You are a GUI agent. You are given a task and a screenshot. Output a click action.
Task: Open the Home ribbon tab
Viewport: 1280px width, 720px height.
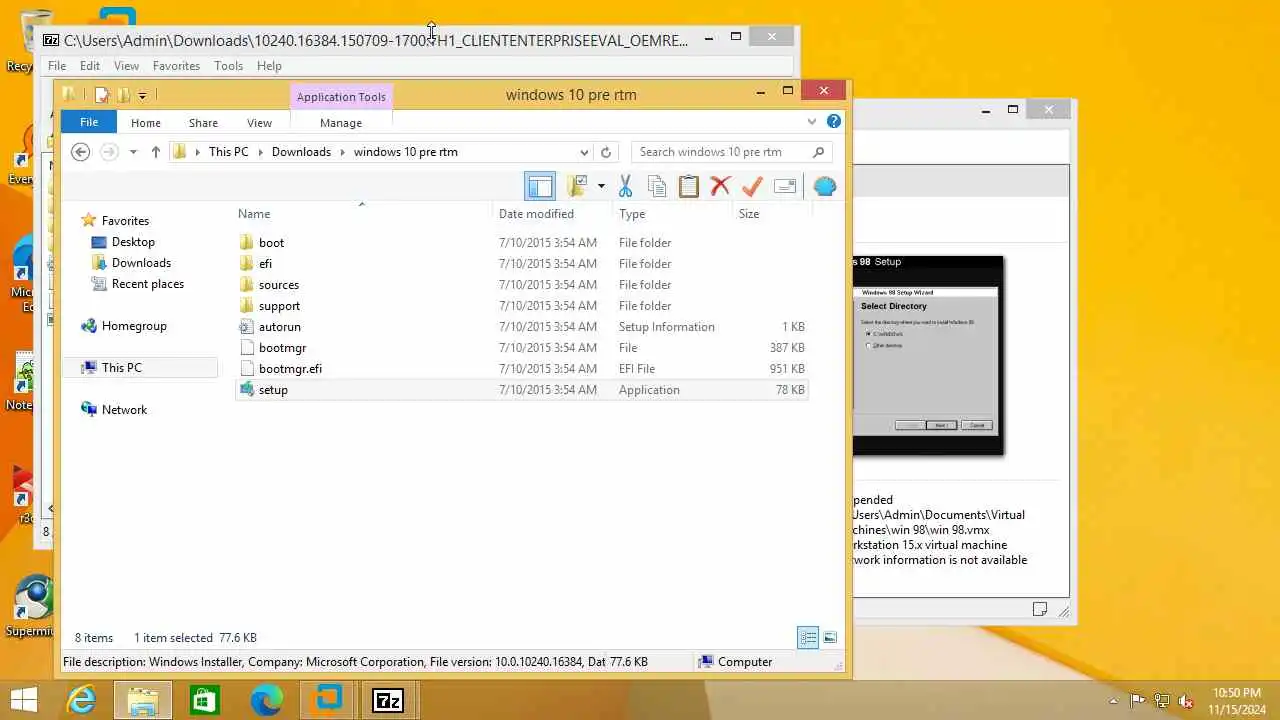146,123
